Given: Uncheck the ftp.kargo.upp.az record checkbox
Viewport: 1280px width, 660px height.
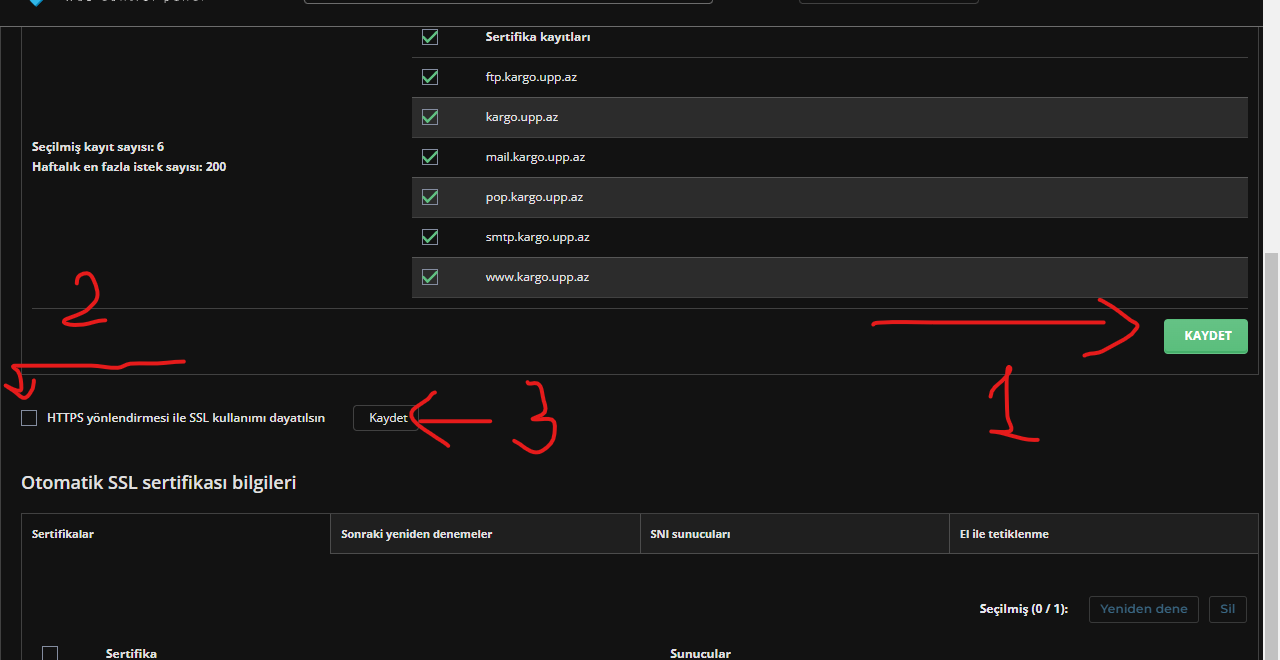Looking at the screenshot, I should tap(430, 77).
